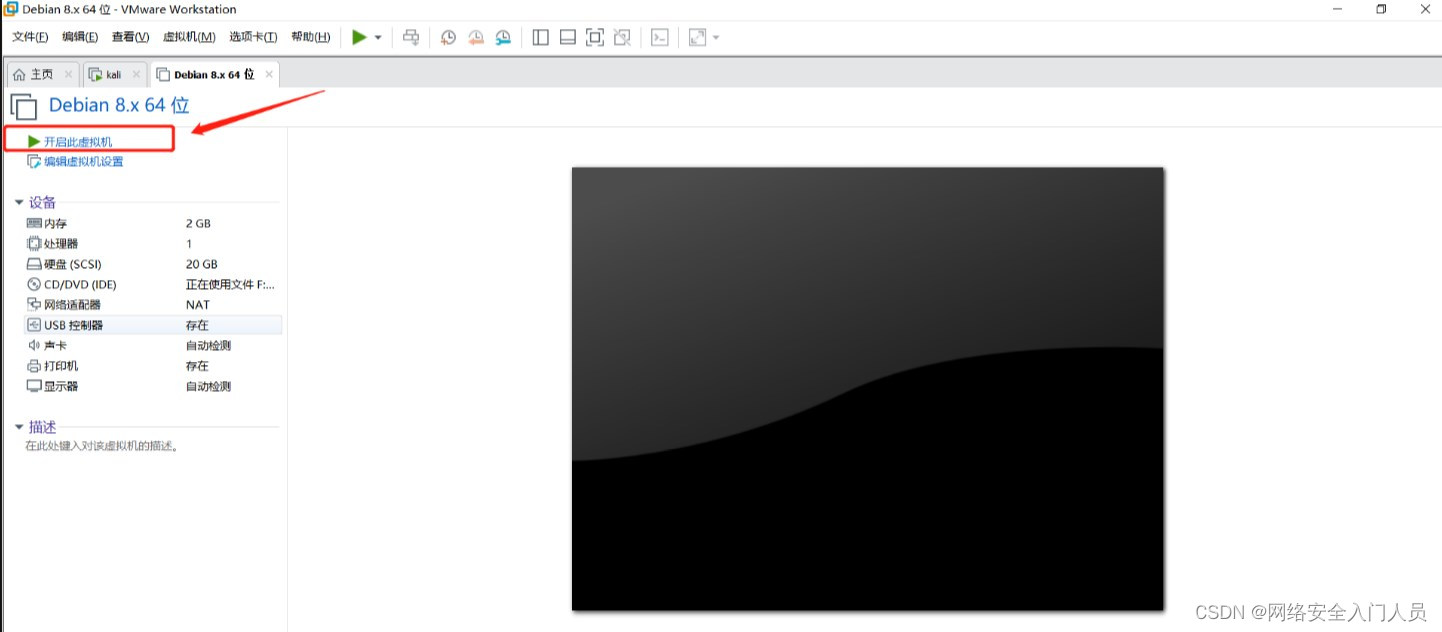Click the NAT network value

click(x=198, y=305)
